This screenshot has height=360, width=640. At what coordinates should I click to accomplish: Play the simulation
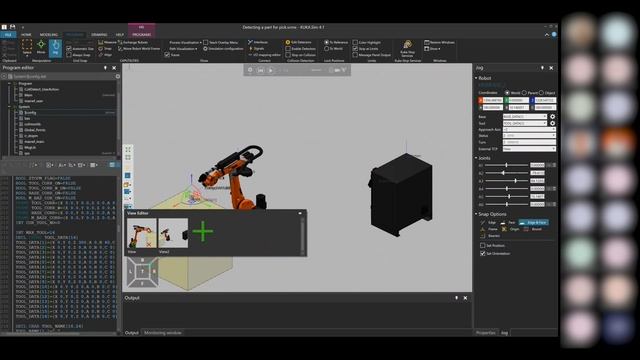pyautogui.click(x=271, y=70)
